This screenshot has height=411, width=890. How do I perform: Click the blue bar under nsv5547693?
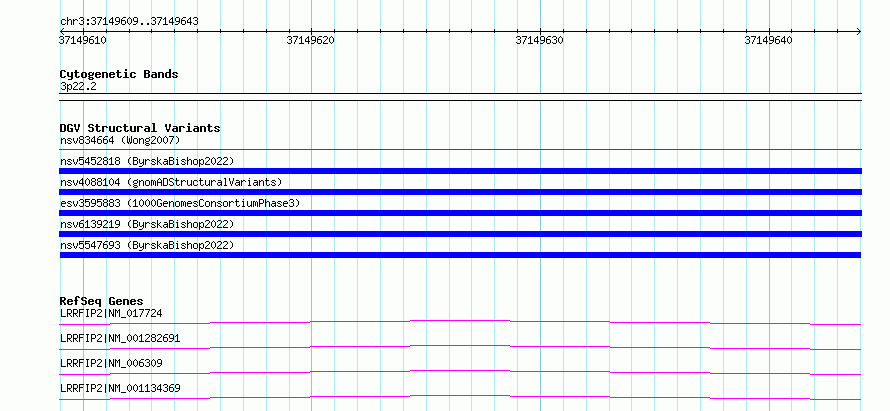[460, 255]
